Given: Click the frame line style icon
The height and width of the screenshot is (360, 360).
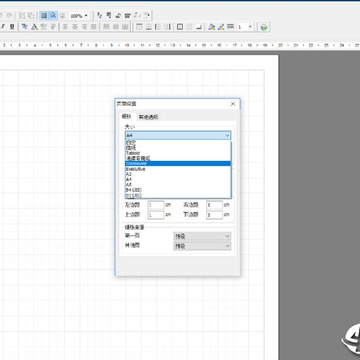Looking at the screenshot, I should pyautogui.click(x=230, y=27).
